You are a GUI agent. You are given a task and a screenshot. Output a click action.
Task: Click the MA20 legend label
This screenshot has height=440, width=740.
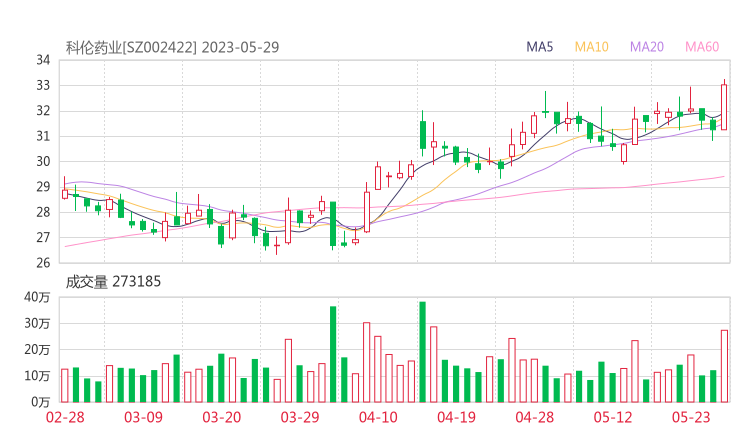(x=647, y=47)
